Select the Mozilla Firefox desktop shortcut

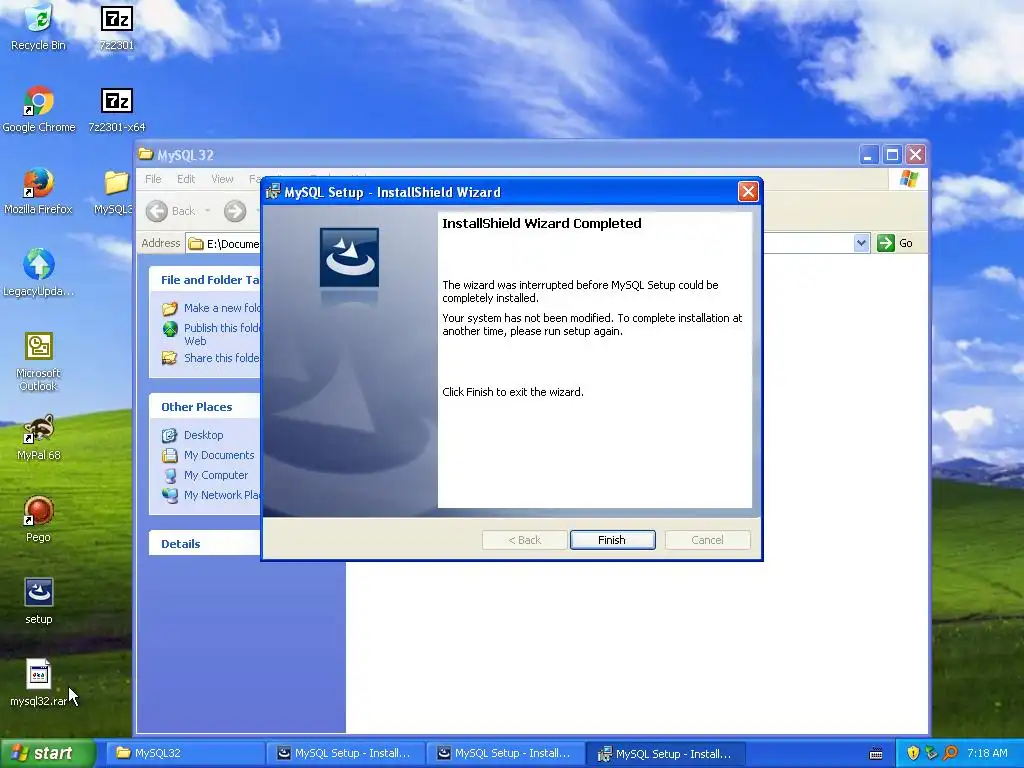39,191
